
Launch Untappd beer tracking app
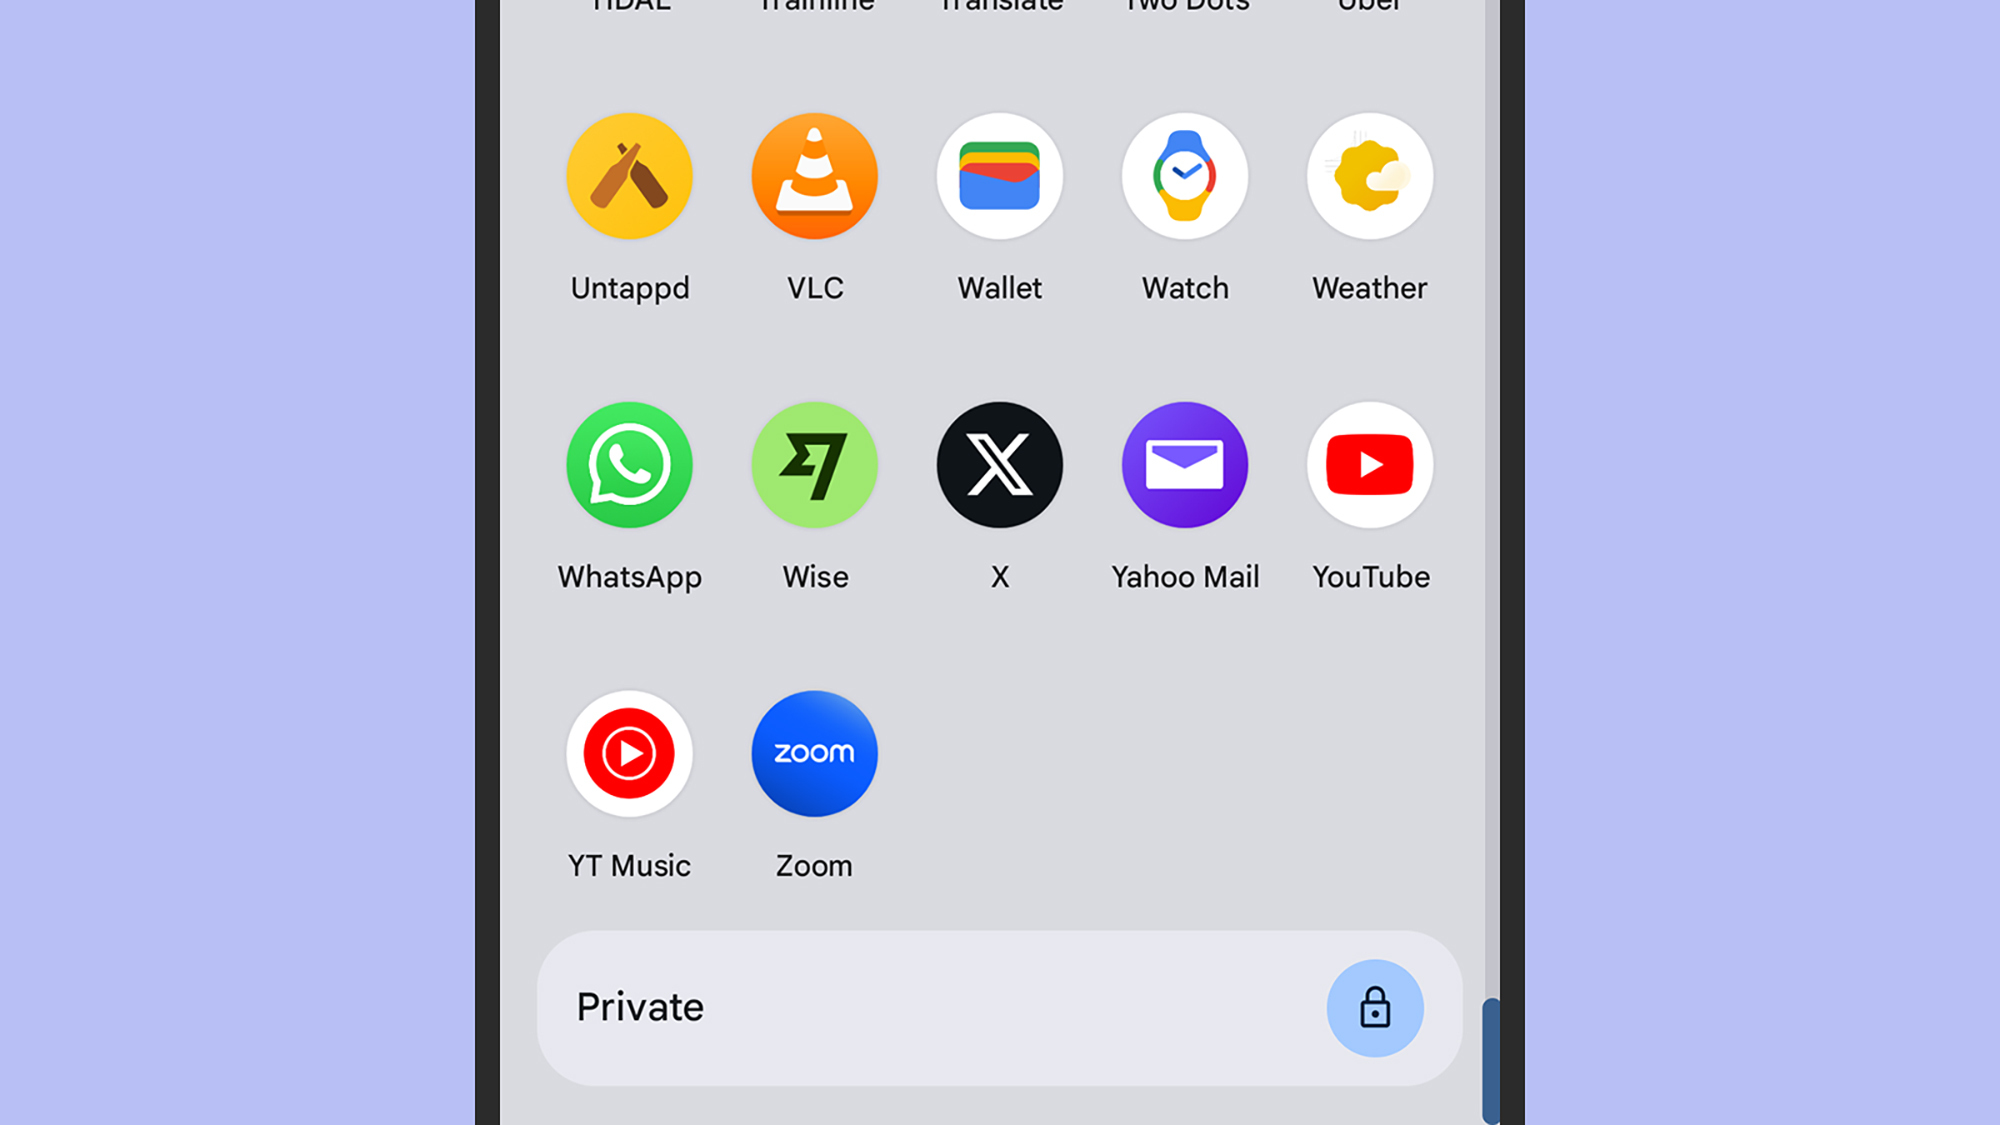click(629, 176)
